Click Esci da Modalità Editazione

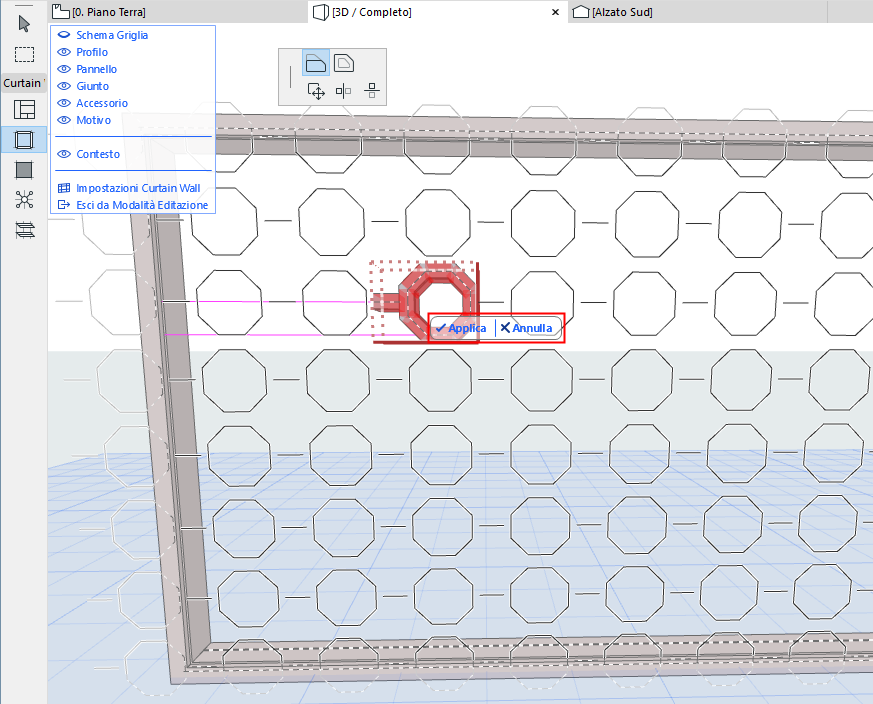coord(142,203)
